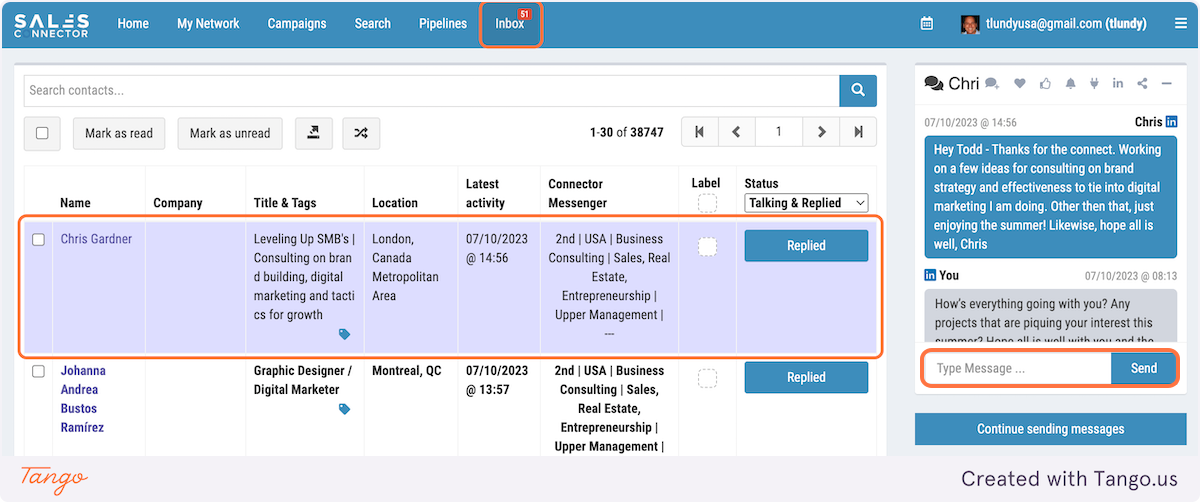Jump to last page of results
Viewport: 1200px width, 502px height.
pyautogui.click(x=858, y=132)
